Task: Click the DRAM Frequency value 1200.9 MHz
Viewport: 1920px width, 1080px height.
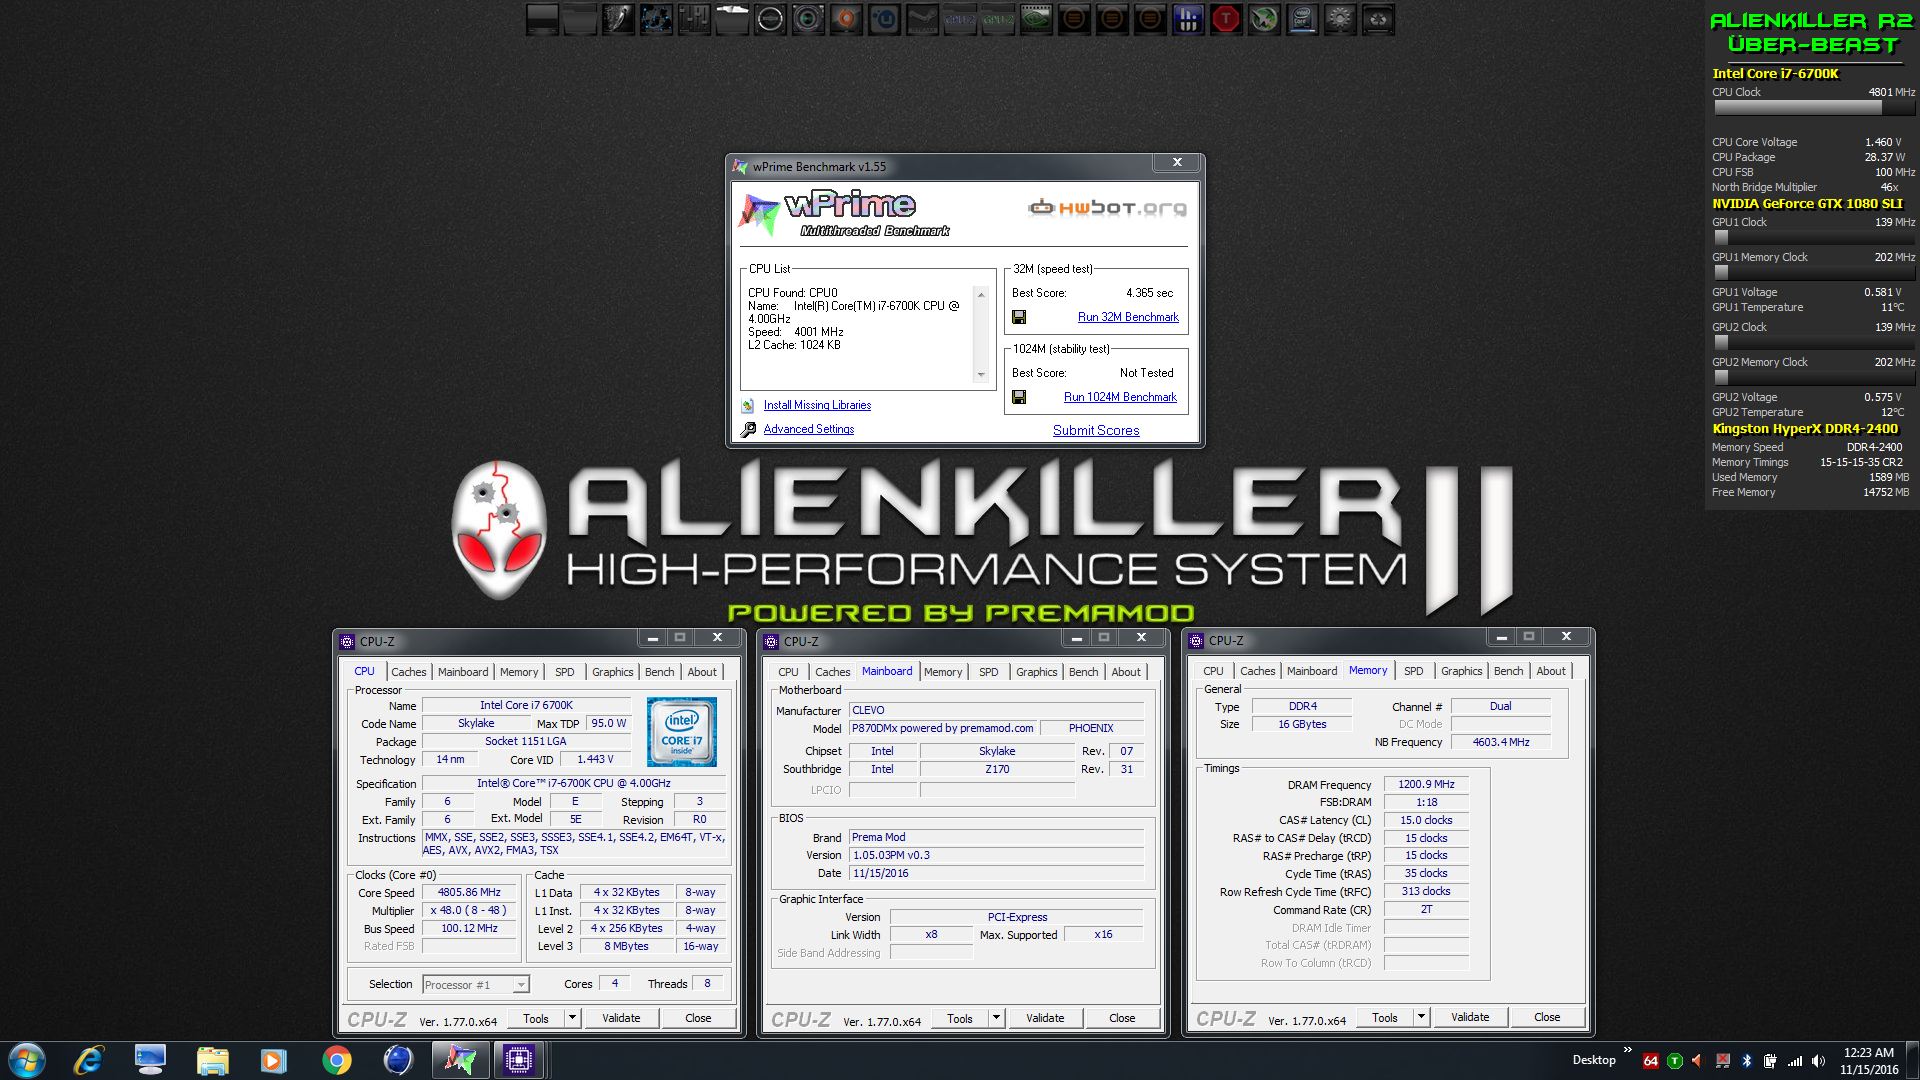Action: tap(1426, 784)
